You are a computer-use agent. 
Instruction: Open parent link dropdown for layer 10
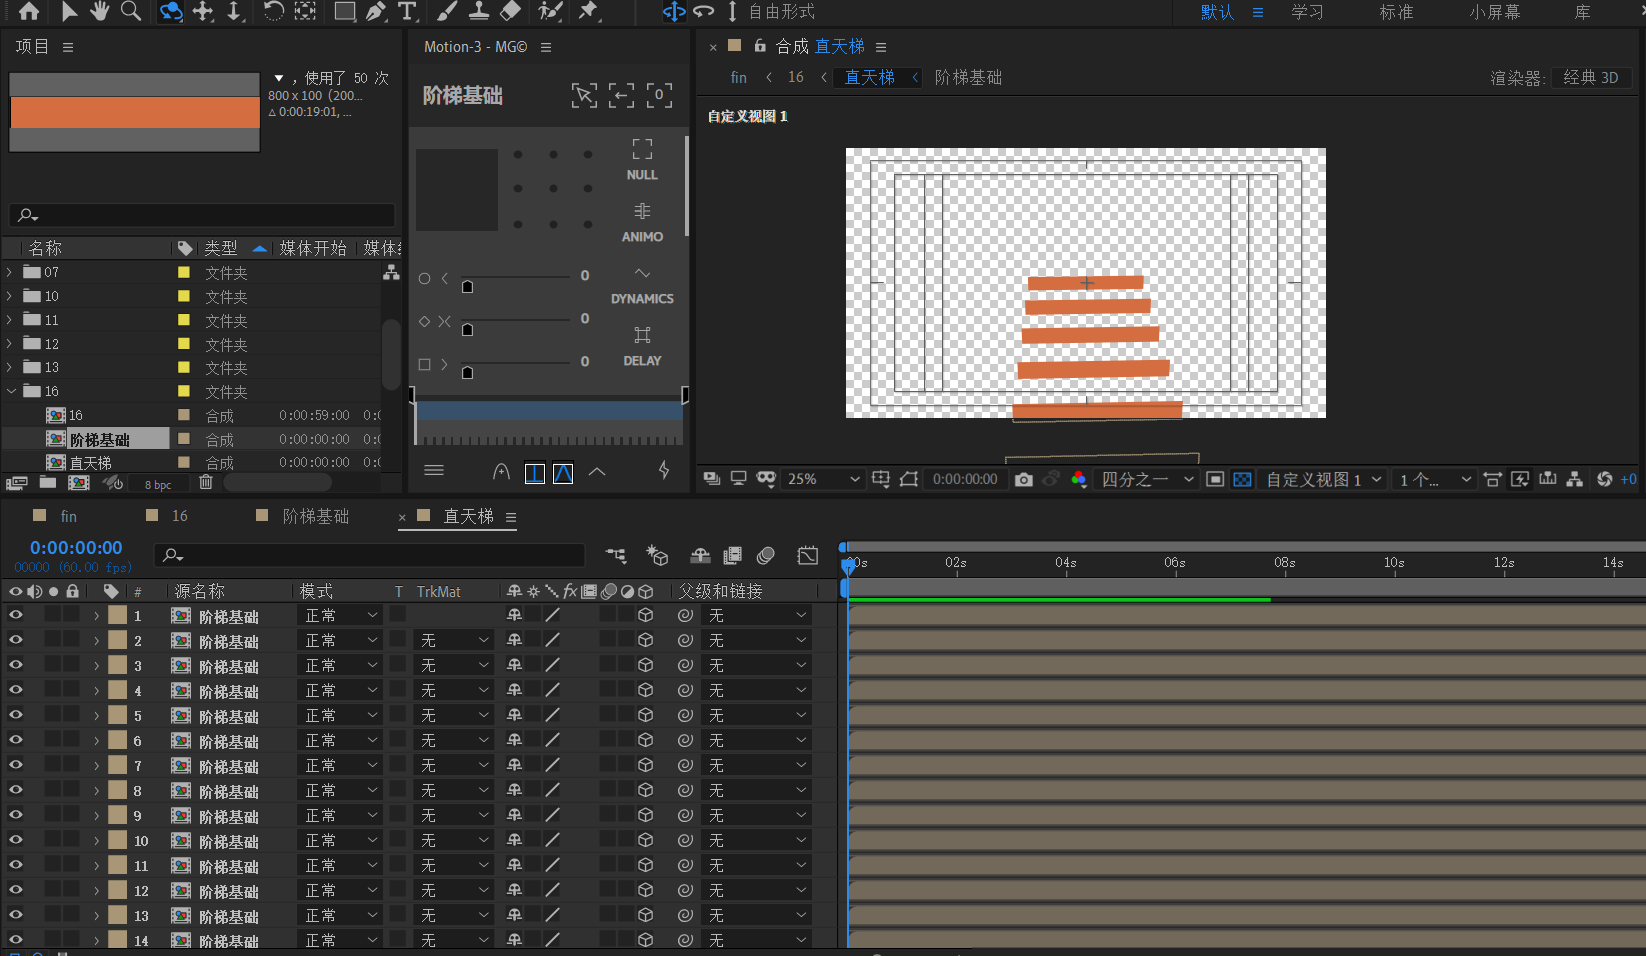(756, 840)
